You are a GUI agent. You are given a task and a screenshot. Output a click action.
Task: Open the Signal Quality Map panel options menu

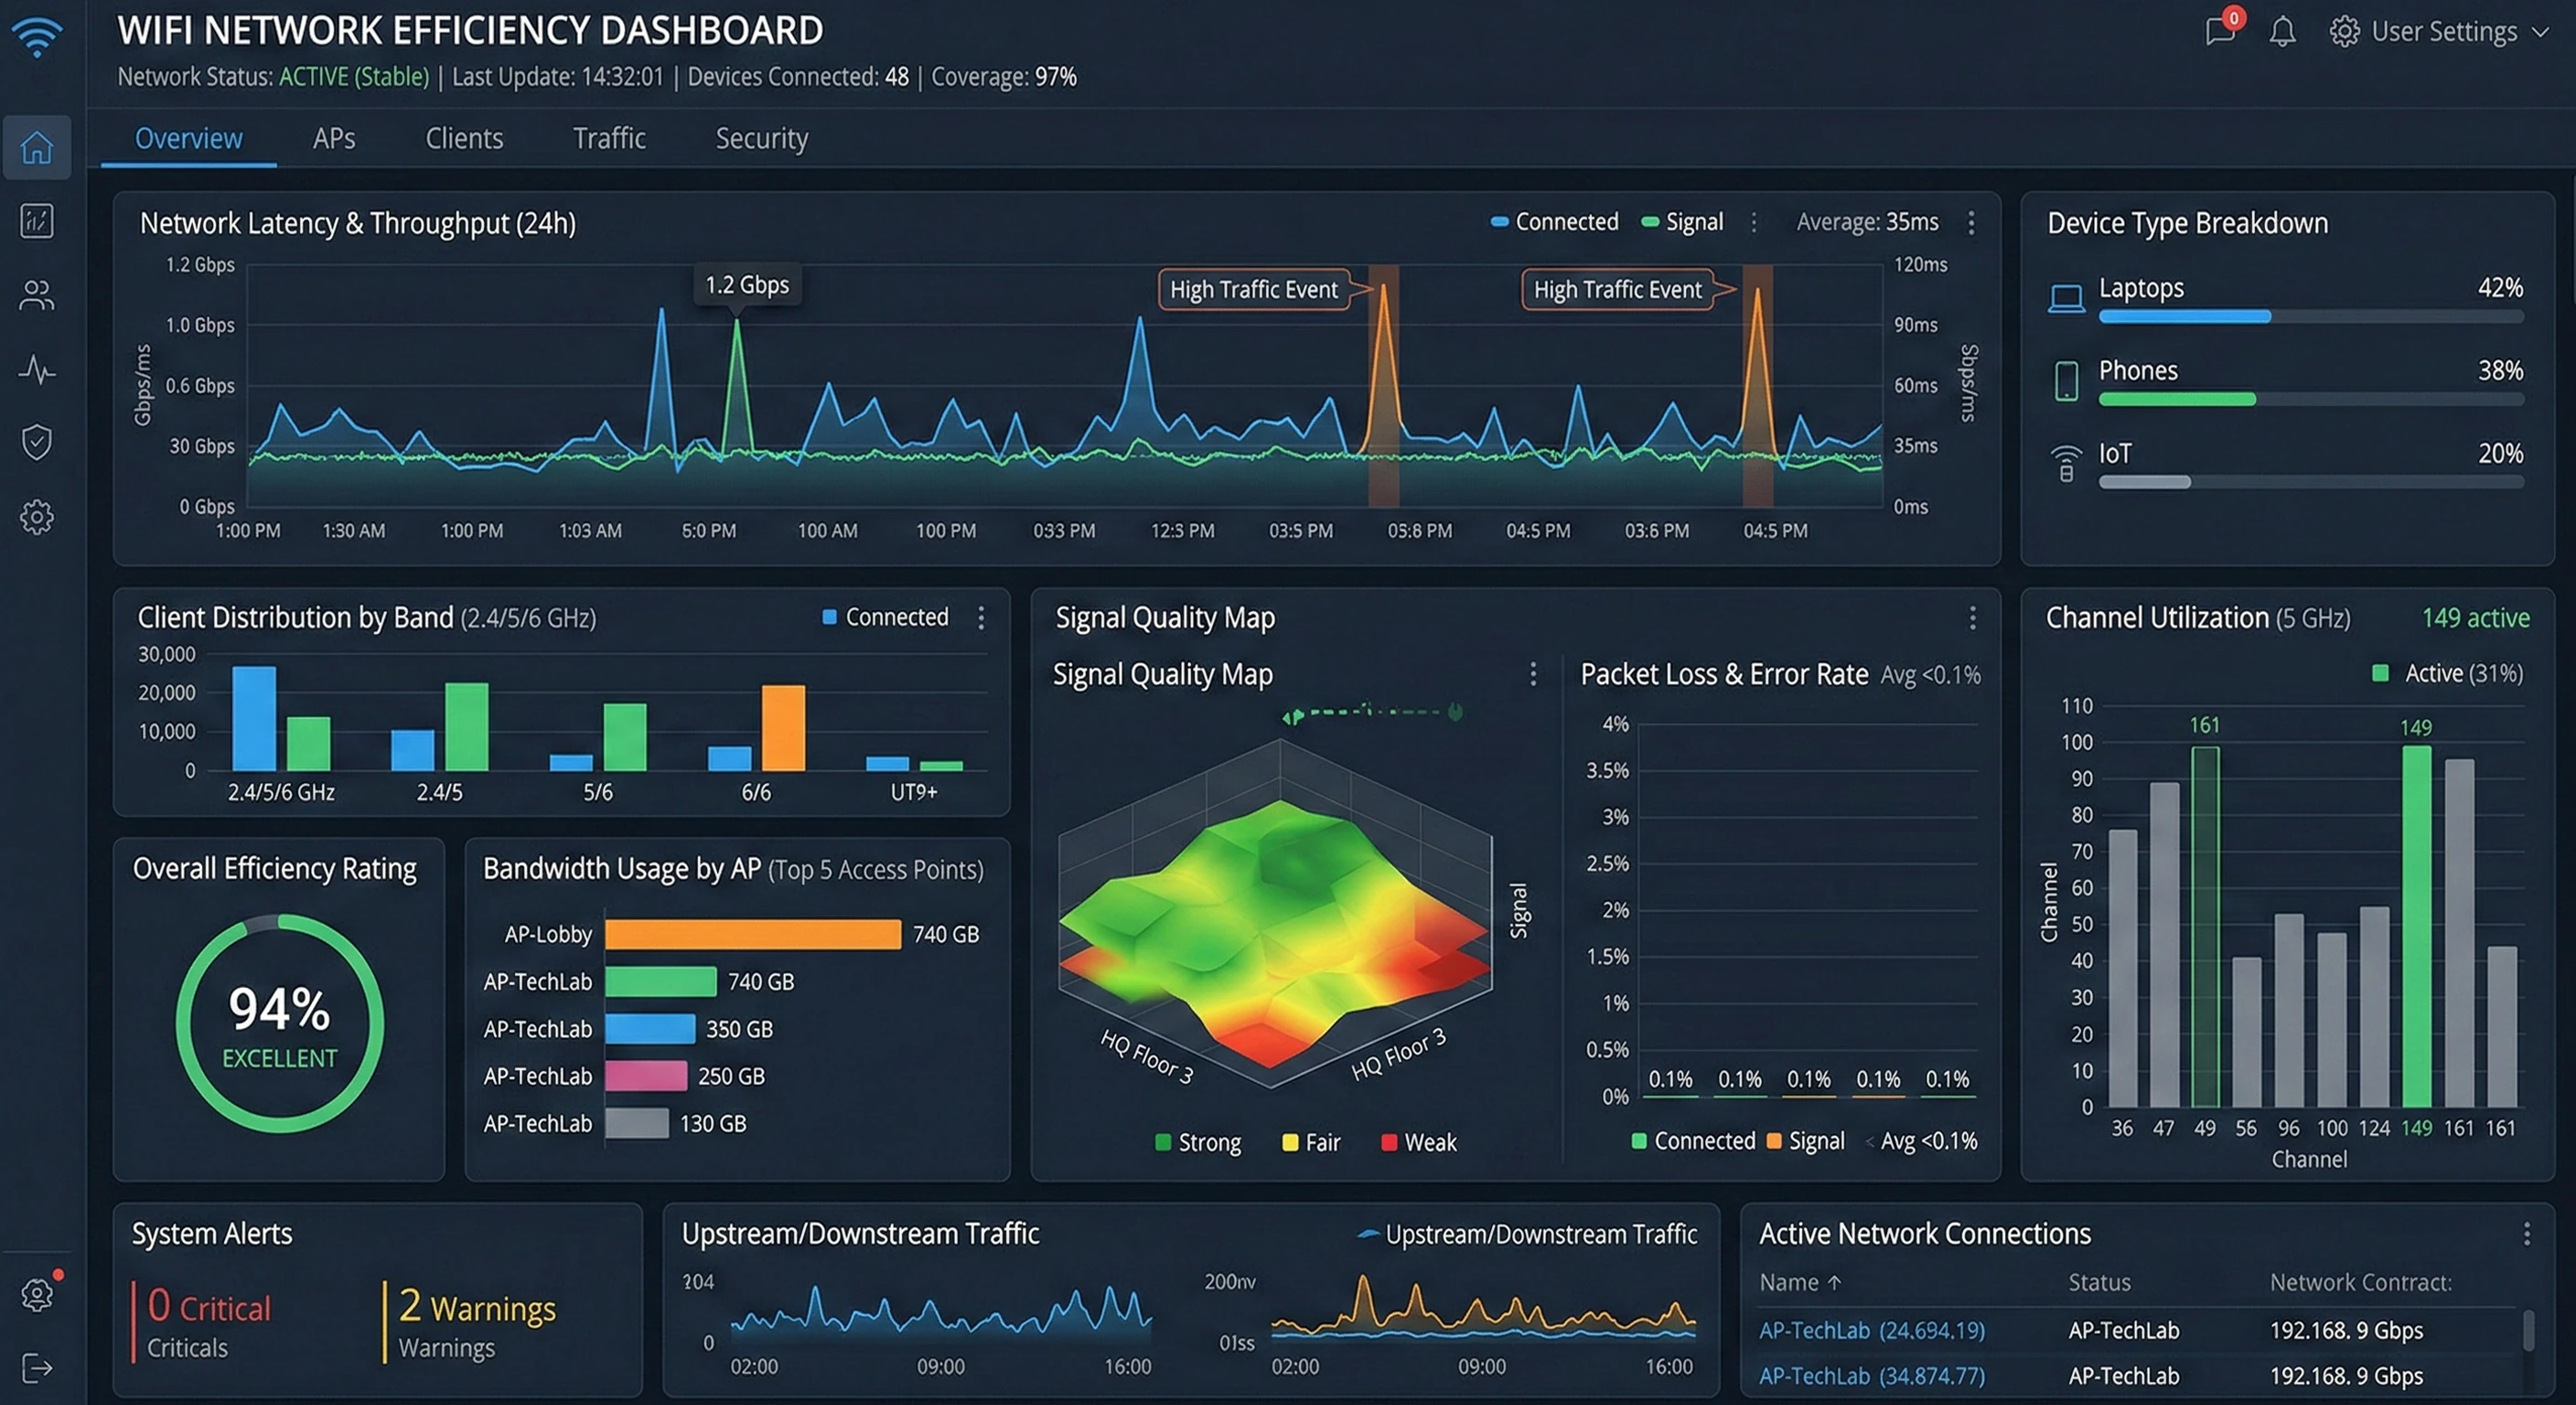coord(1972,618)
